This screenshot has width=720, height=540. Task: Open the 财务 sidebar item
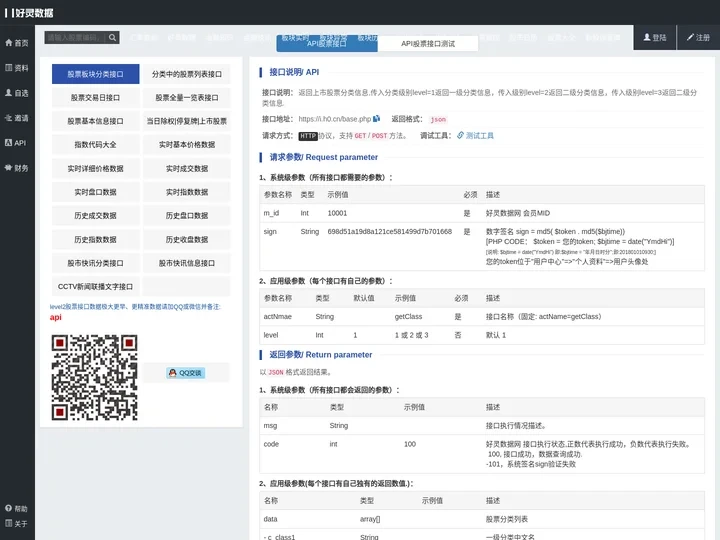[x=17, y=168]
